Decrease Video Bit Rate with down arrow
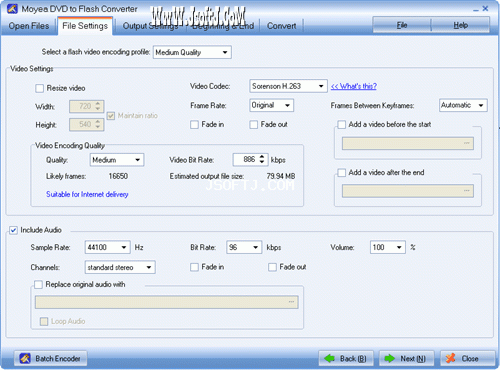 click(262, 162)
